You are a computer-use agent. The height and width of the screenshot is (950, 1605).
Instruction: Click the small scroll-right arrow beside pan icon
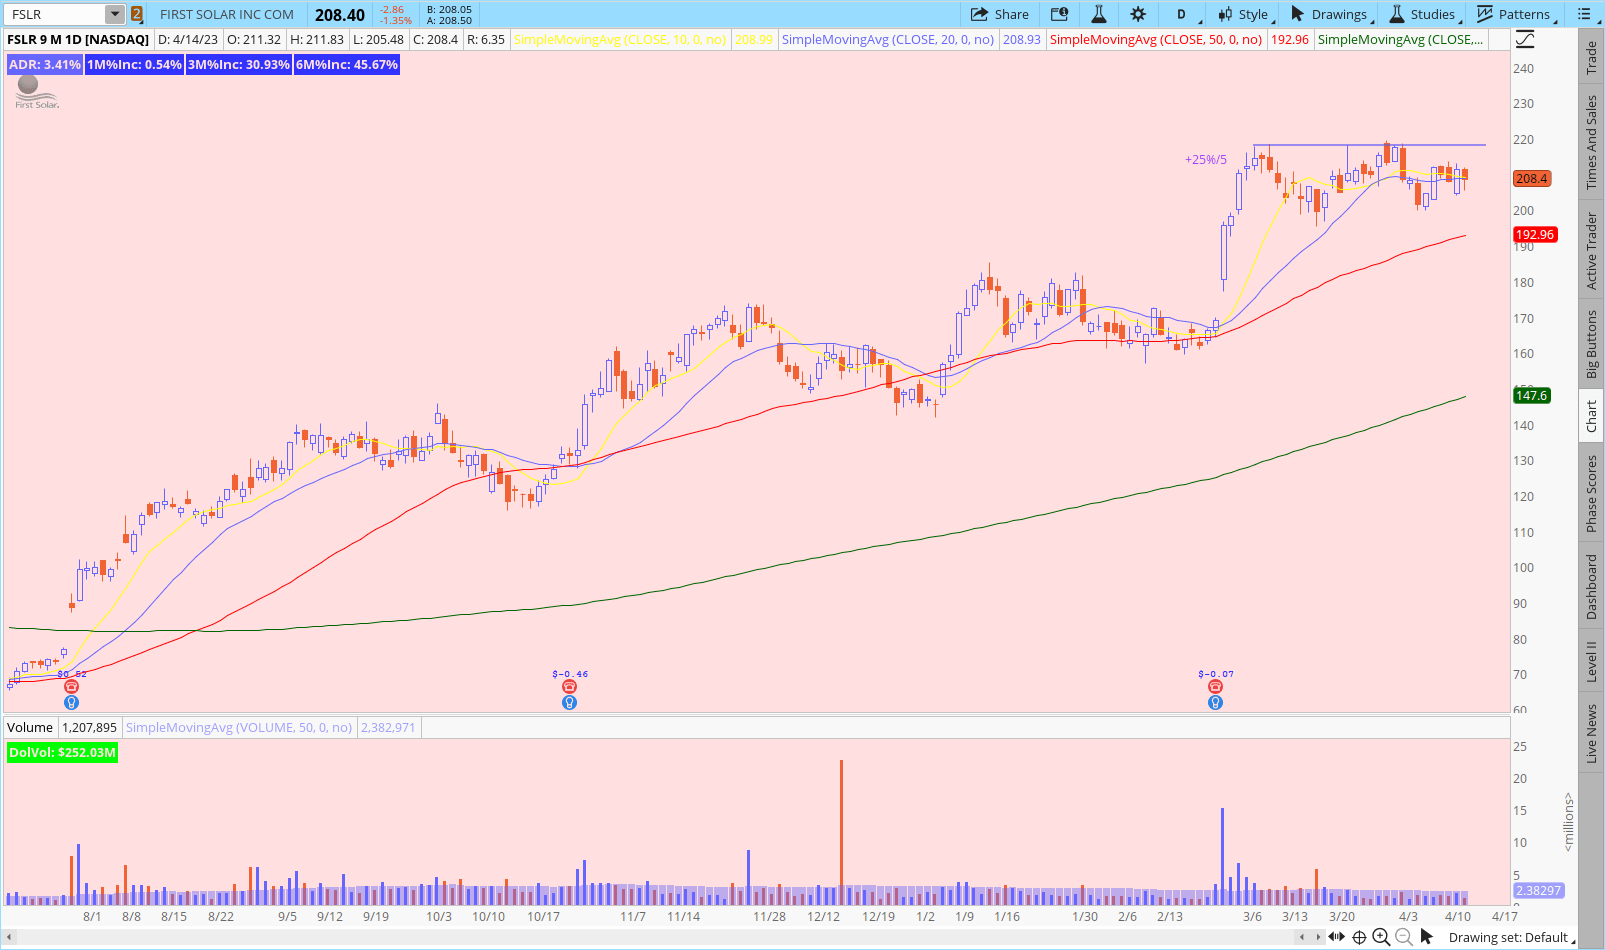click(x=1319, y=937)
